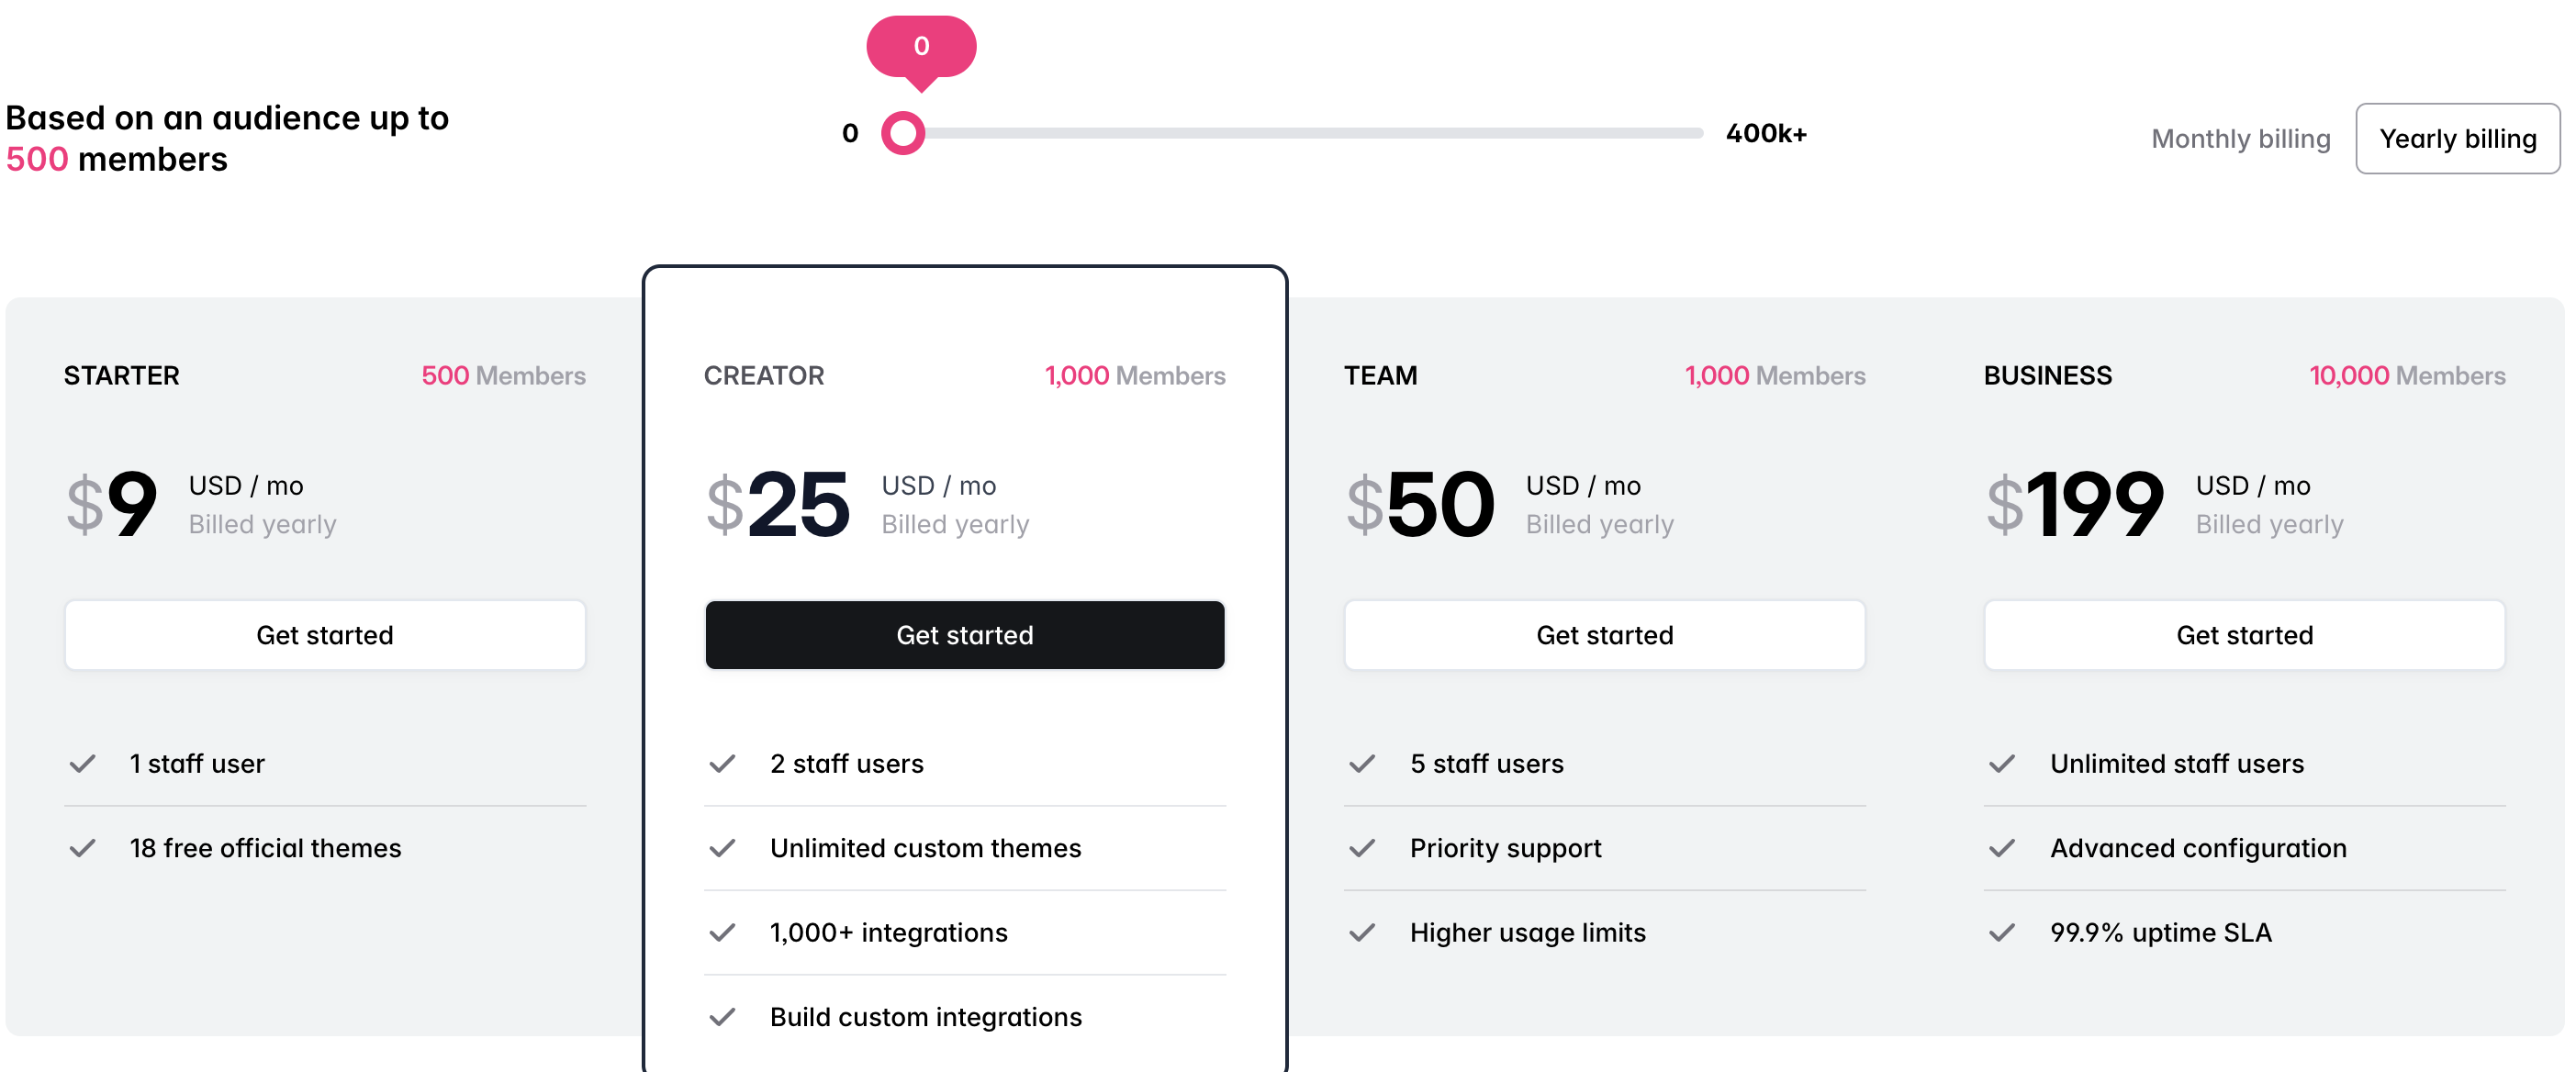Click the pink slider value bubble
The image size is (2576, 1072).
click(921, 46)
